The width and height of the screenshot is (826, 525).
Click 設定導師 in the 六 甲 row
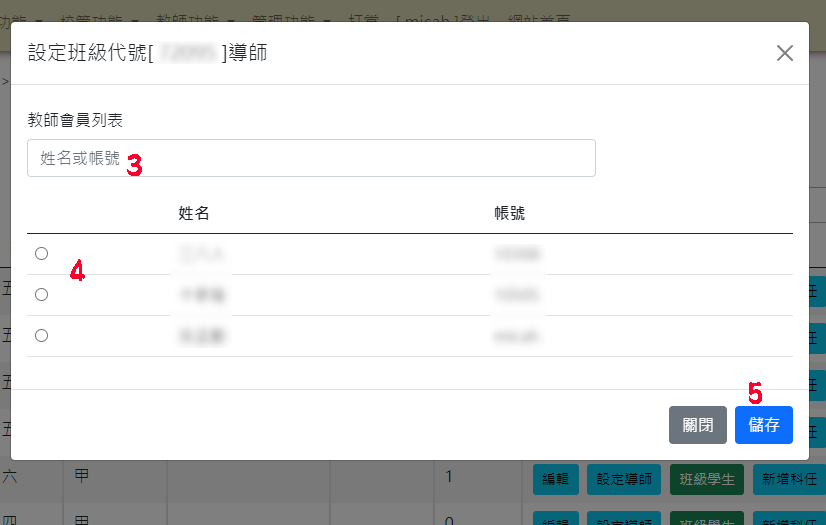click(624, 479)
